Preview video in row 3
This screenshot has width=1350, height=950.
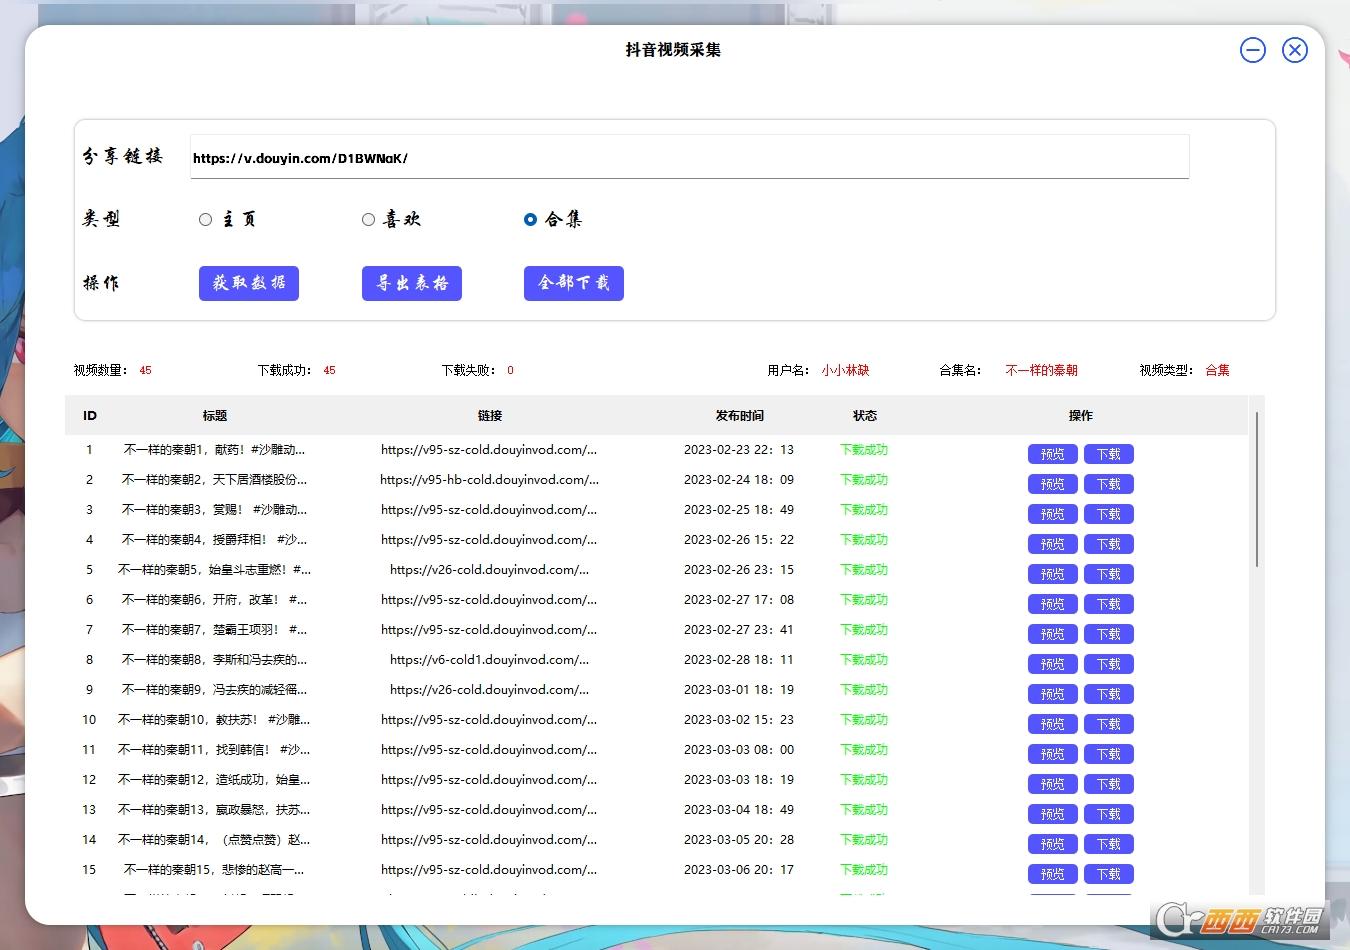point(1053,514)
